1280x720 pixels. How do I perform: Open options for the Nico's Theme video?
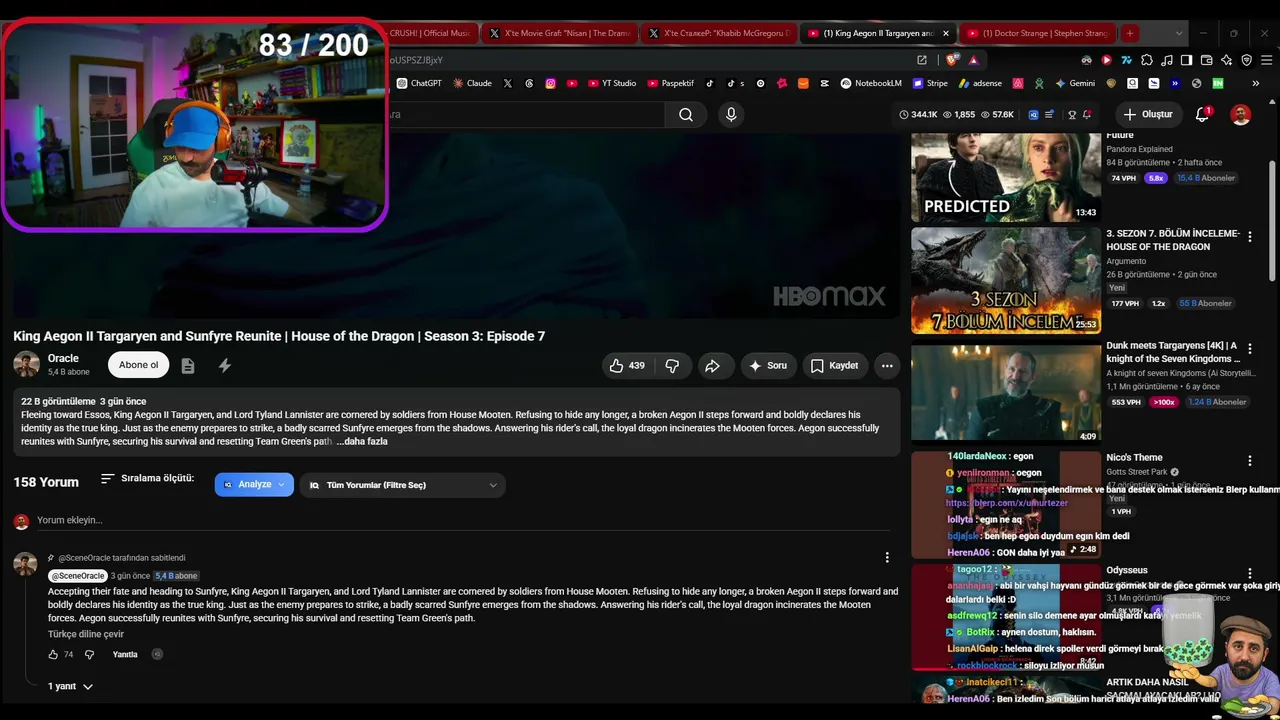[x=1249, y=461]
